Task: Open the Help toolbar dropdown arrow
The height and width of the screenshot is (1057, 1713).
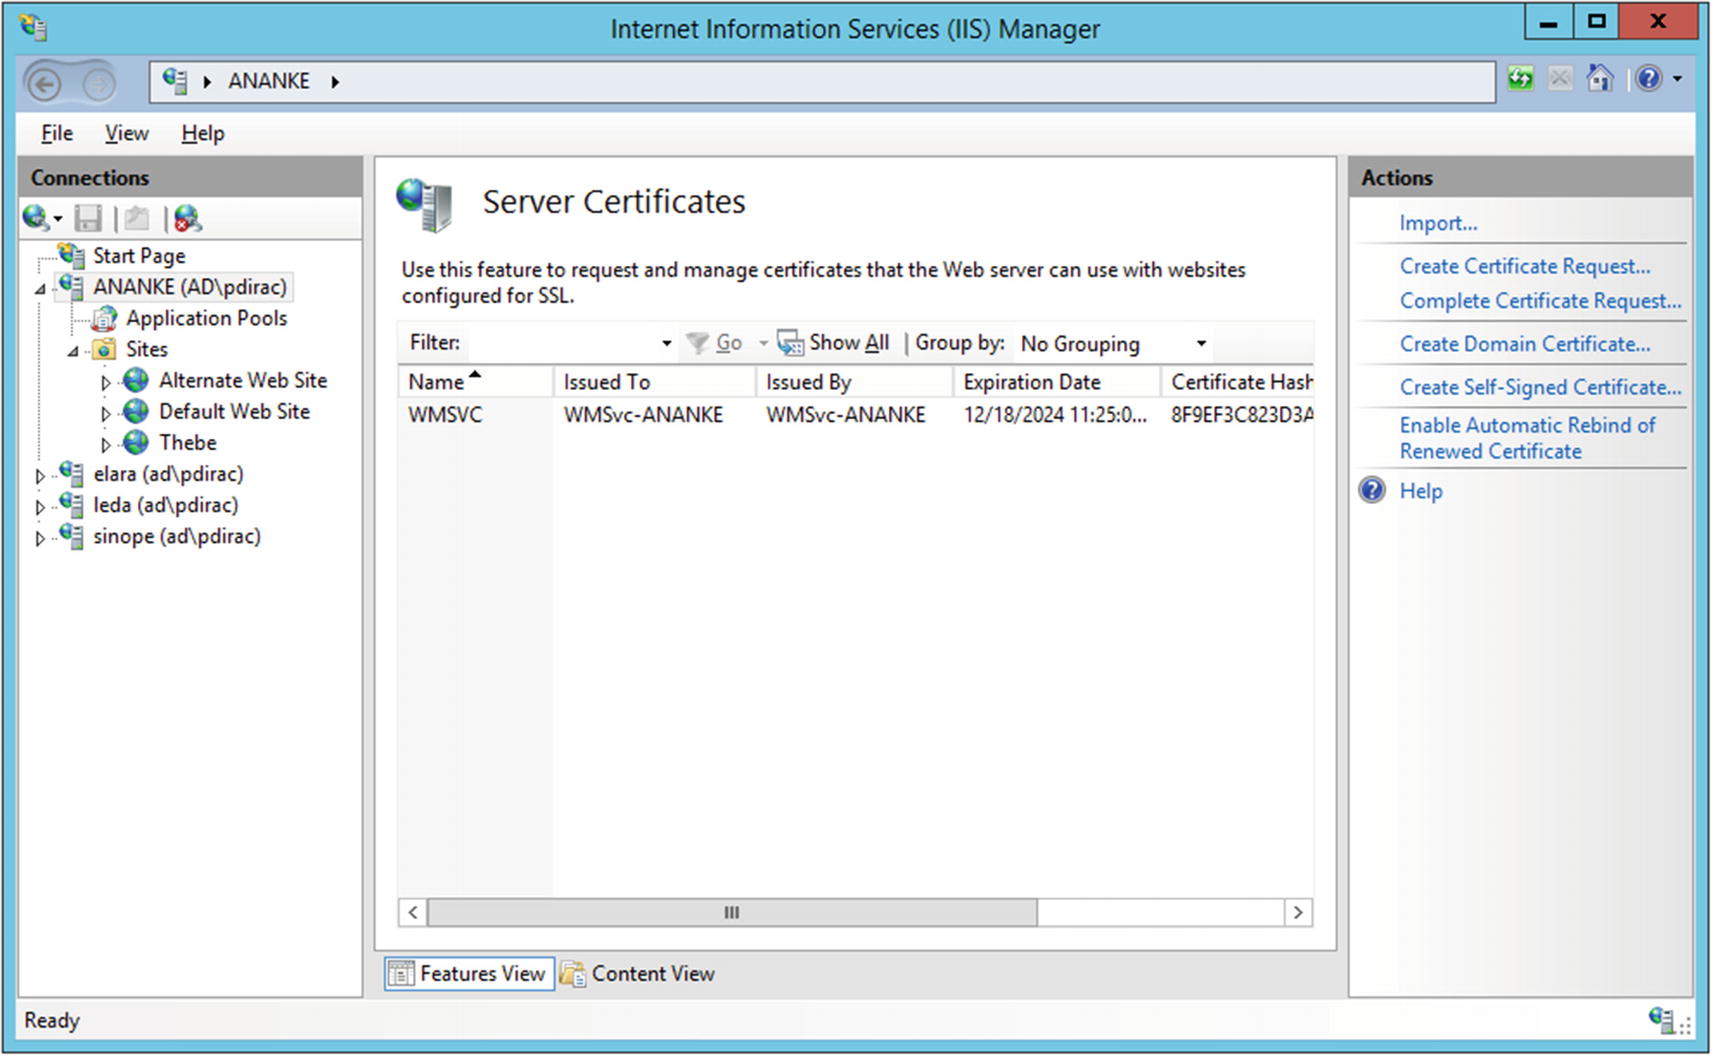Action: point(1677,78)
